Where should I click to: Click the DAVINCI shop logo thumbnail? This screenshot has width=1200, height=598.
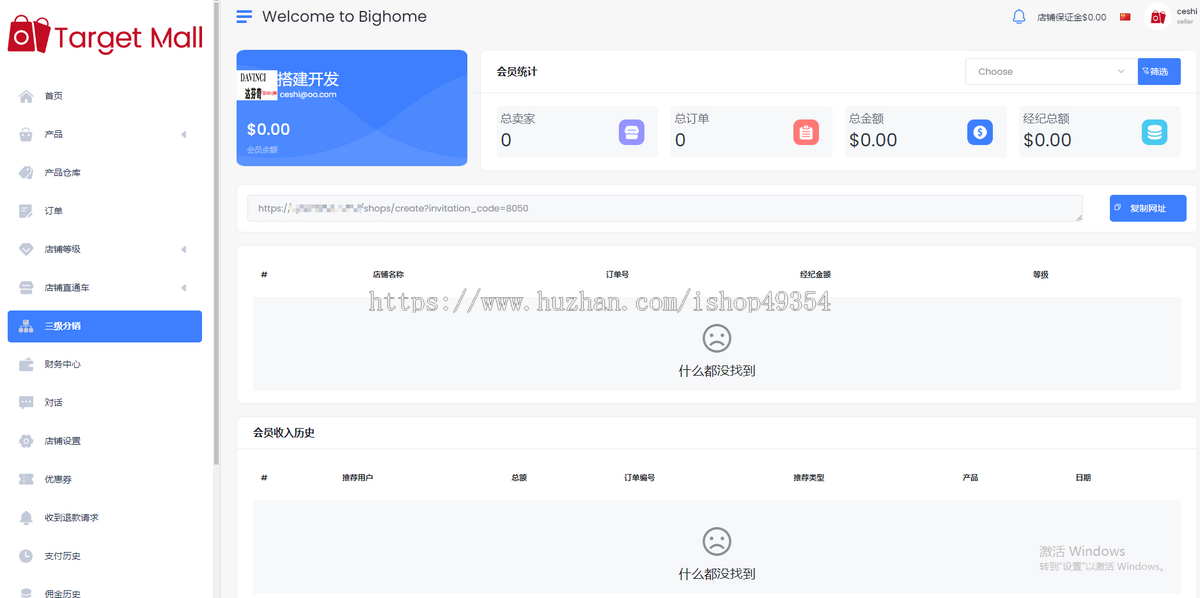258,85
